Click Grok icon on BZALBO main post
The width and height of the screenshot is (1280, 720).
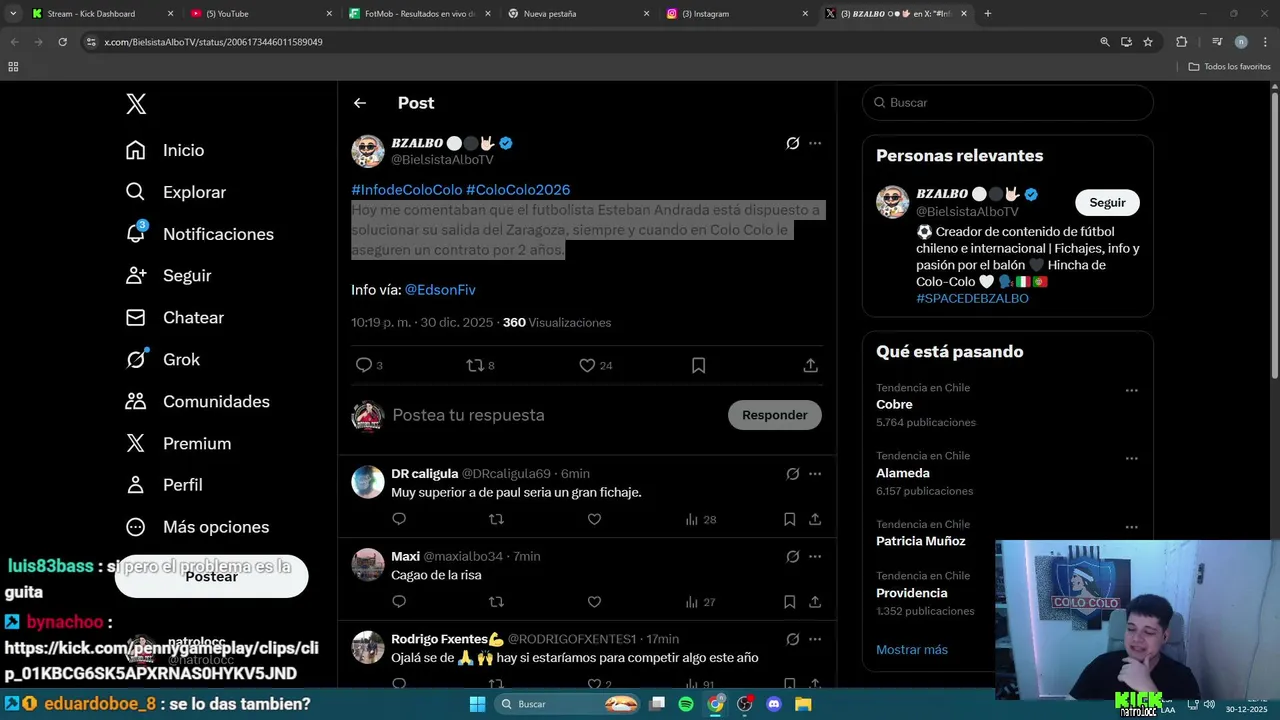coord(793,143)
